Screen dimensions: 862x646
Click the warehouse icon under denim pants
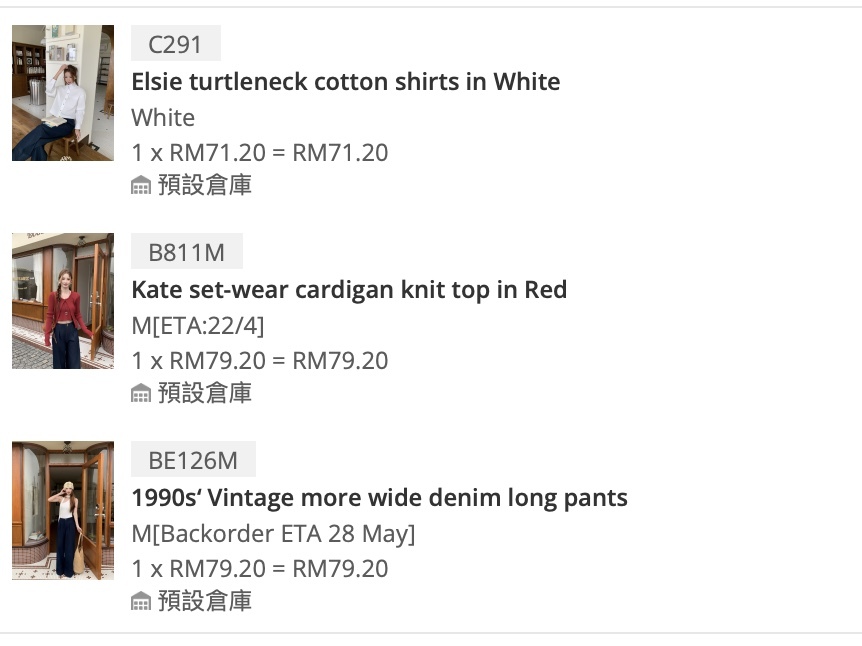click(141, 601)
